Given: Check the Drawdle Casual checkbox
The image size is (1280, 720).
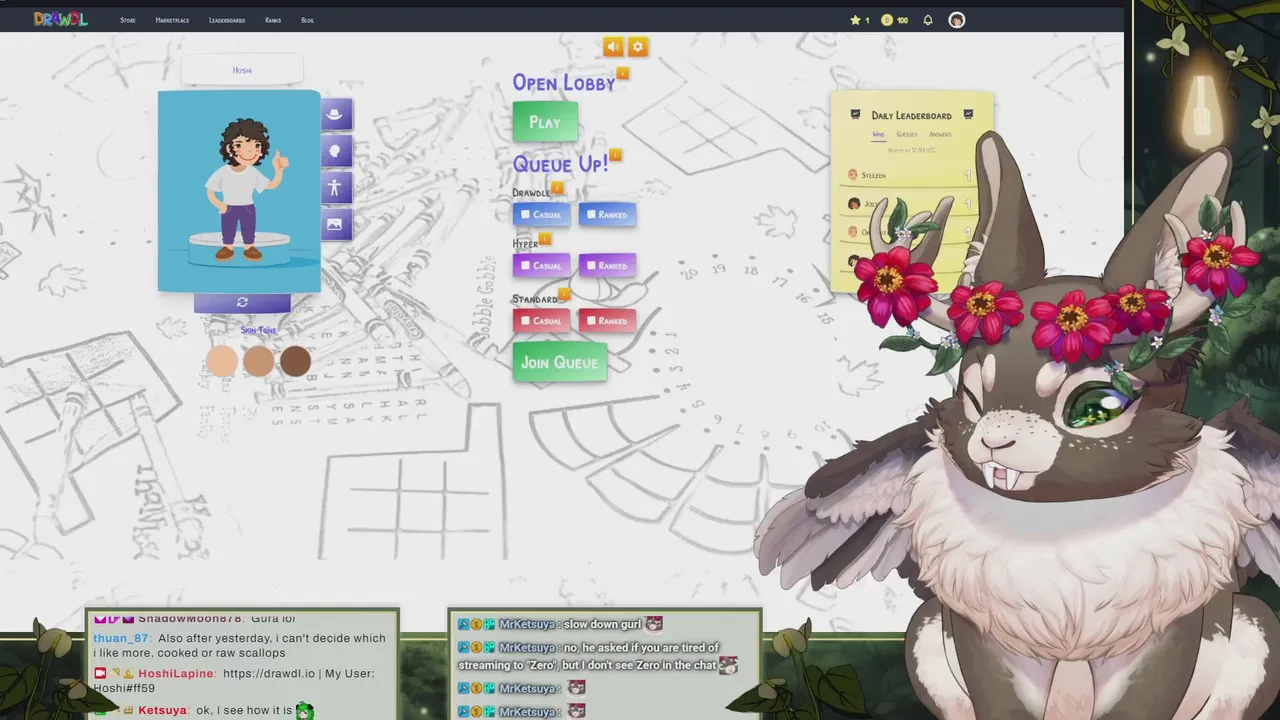Looking at the screenshot, I should point(526,214).
